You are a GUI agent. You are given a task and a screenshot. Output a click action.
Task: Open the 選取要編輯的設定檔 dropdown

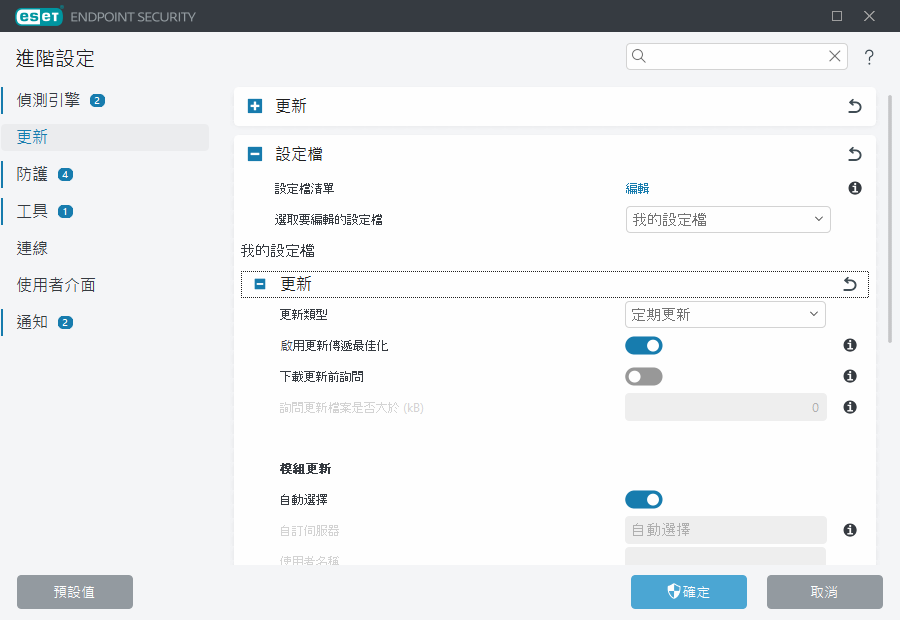click(x=729, y=219)
